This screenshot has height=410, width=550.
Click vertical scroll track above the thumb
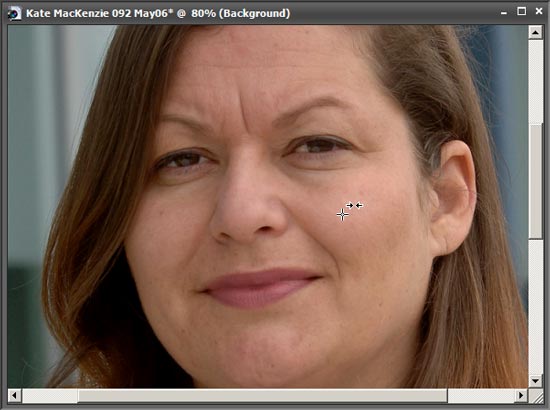tap(535, 81)
